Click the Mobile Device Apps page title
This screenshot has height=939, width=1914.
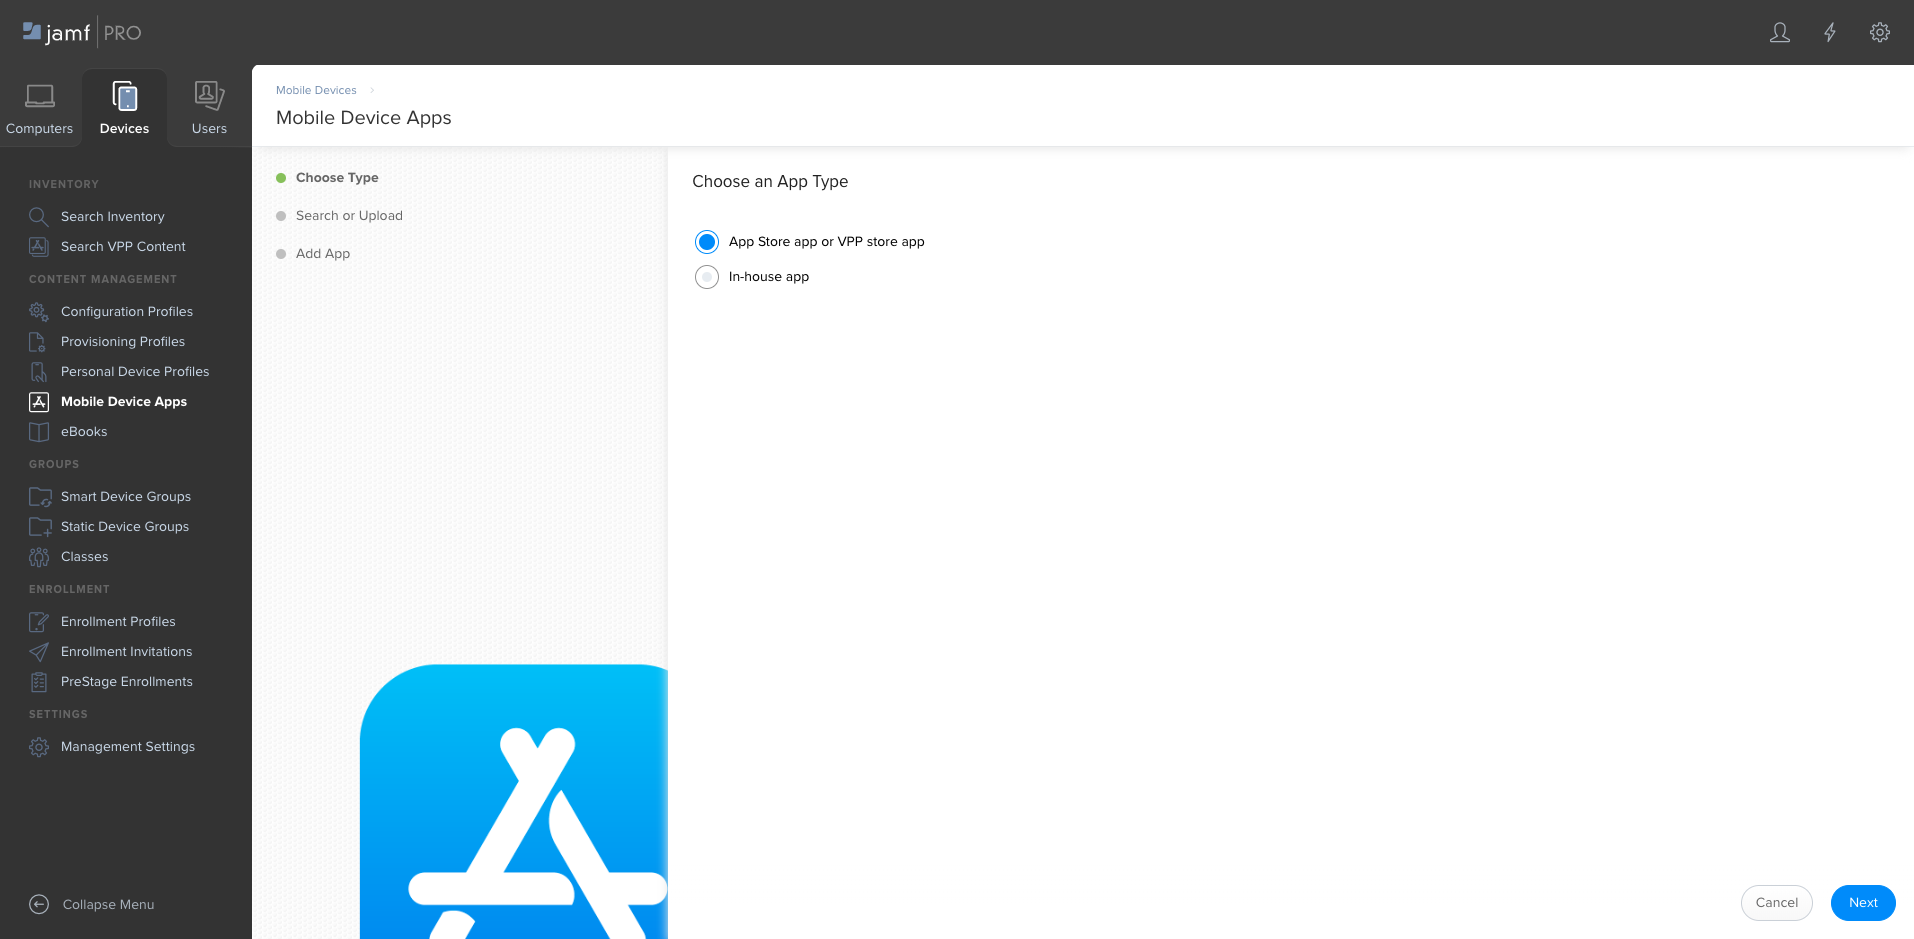coord(364,118)
